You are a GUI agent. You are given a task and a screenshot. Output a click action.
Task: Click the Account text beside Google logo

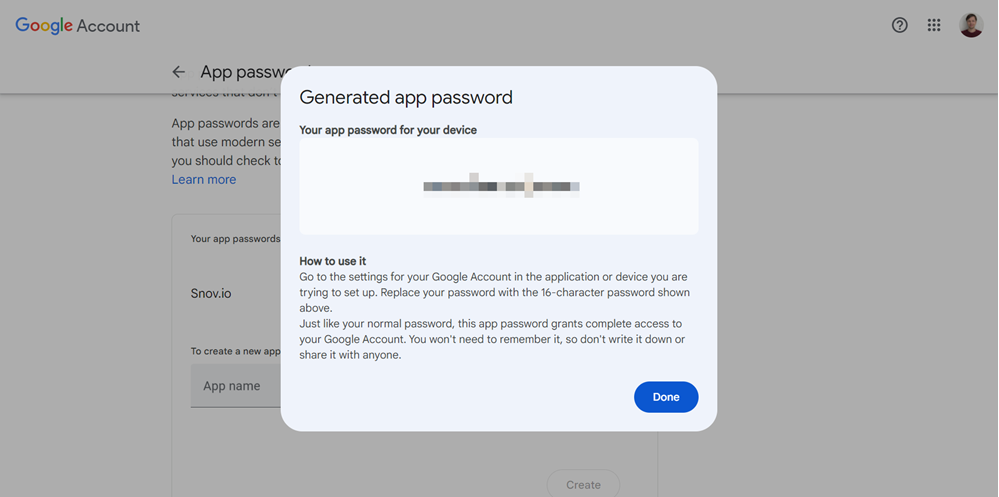(108, 26)
